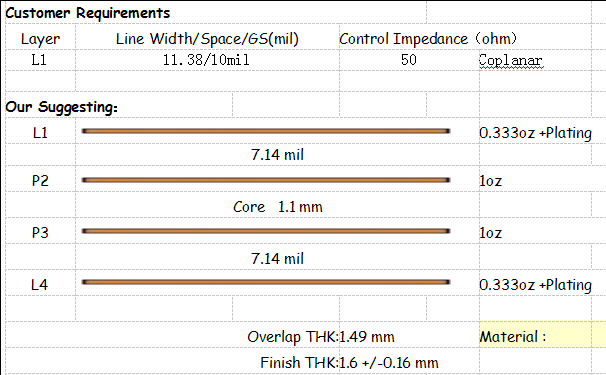Viewport: 606px width, 375px height.
Task: Select the Line Width/Space/GS(mil) header cell
Action: [x=208, y=38]
